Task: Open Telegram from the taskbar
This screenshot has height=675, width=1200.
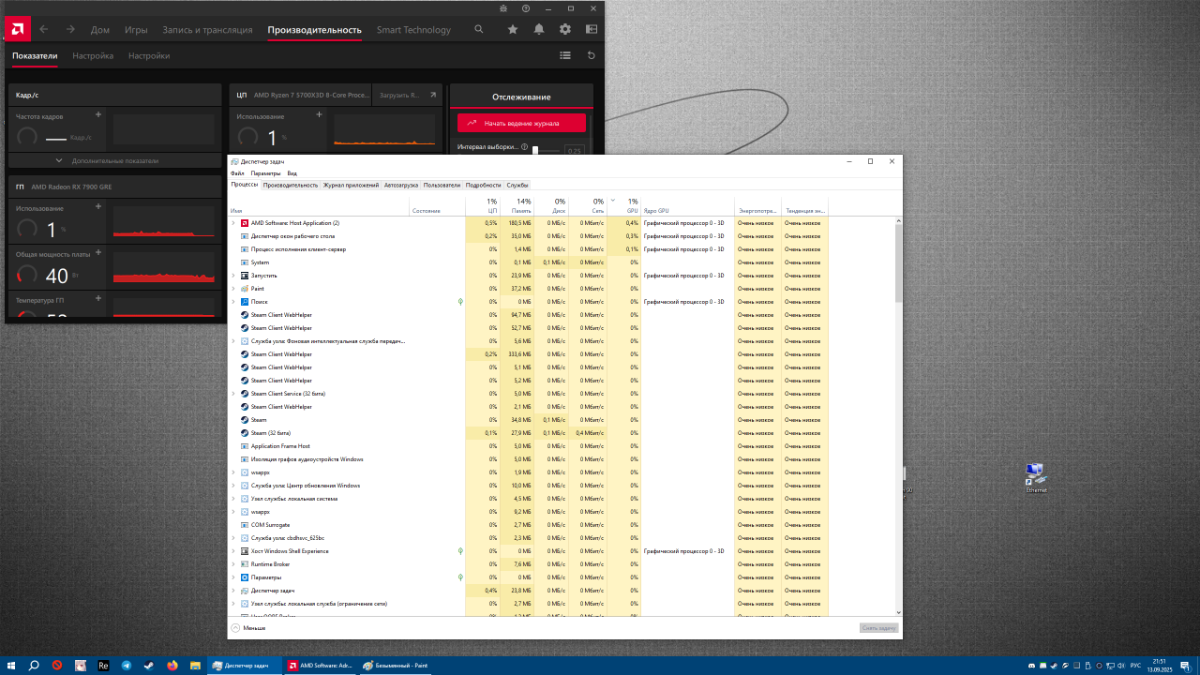Action: [126, 665]
